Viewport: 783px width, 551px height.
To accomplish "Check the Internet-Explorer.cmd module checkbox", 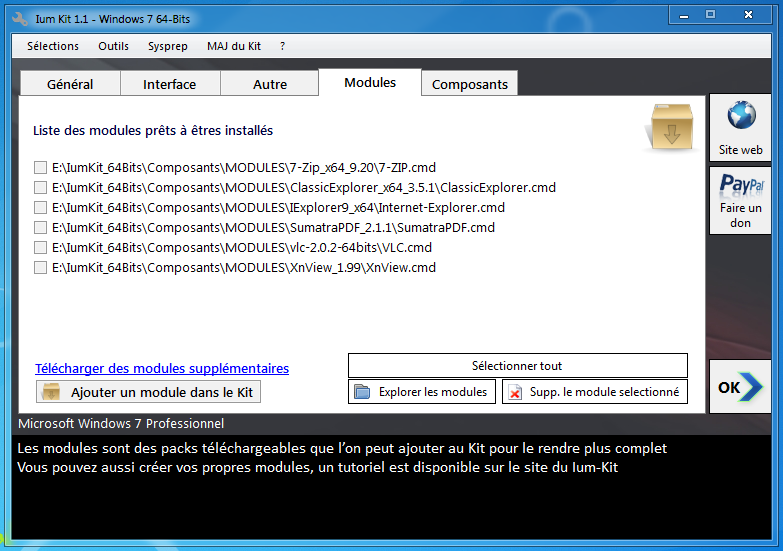I will (40, 207).
